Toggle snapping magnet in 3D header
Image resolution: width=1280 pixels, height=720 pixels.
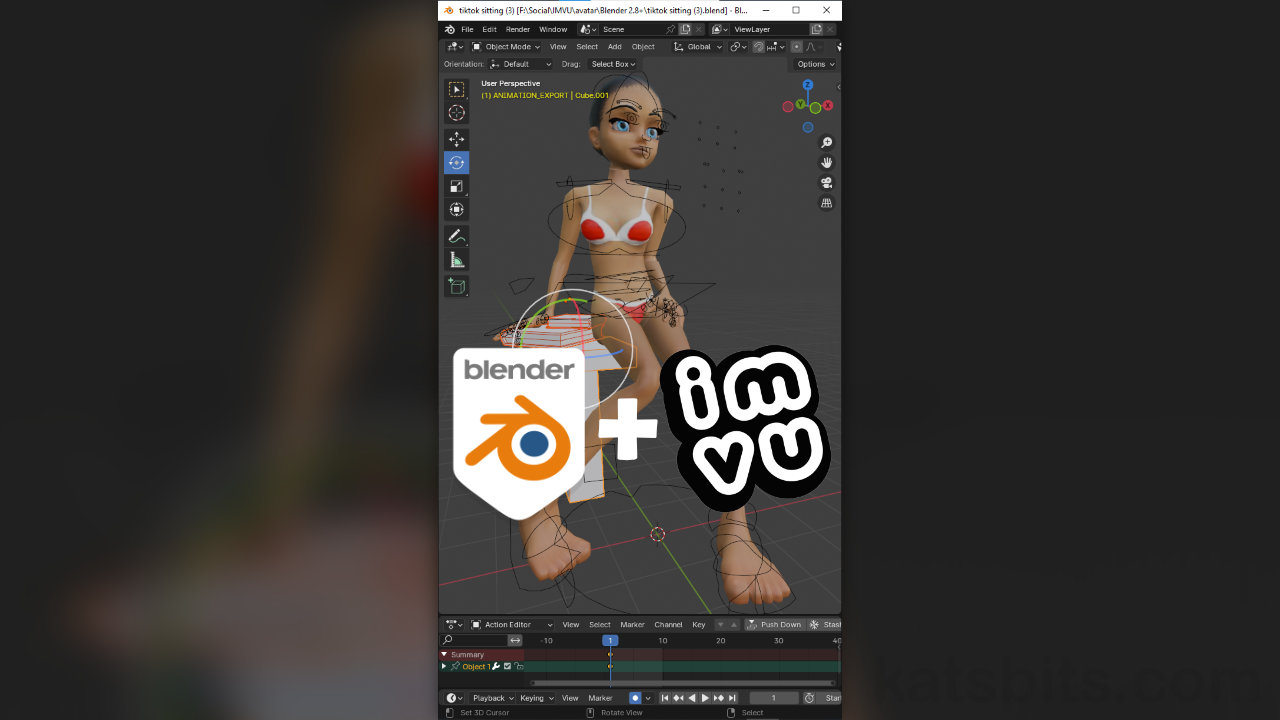759,47
